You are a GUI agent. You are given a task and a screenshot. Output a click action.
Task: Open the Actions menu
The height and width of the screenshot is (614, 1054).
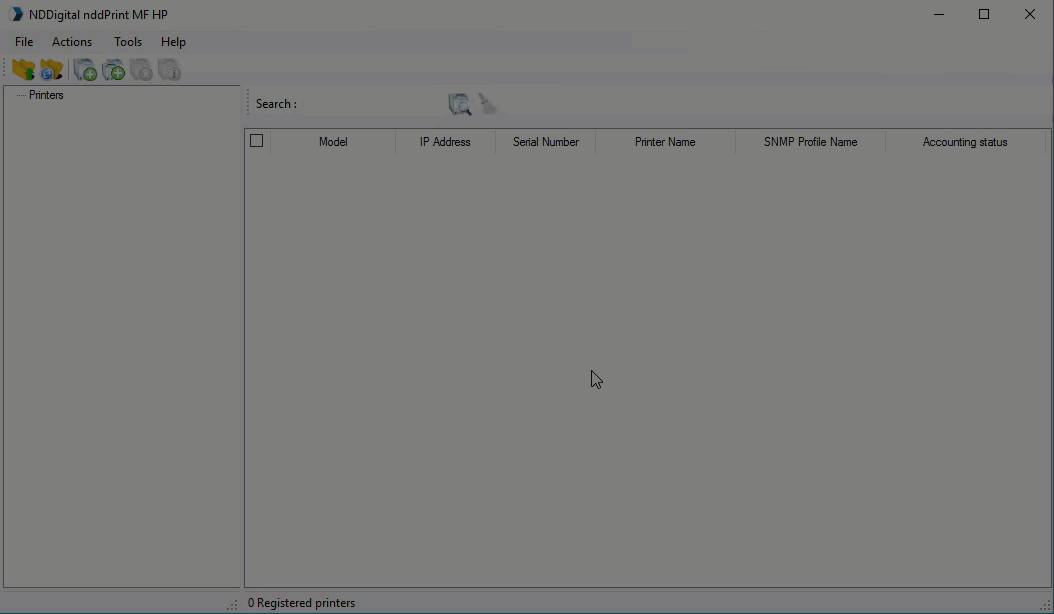click(x=72, y=42)
